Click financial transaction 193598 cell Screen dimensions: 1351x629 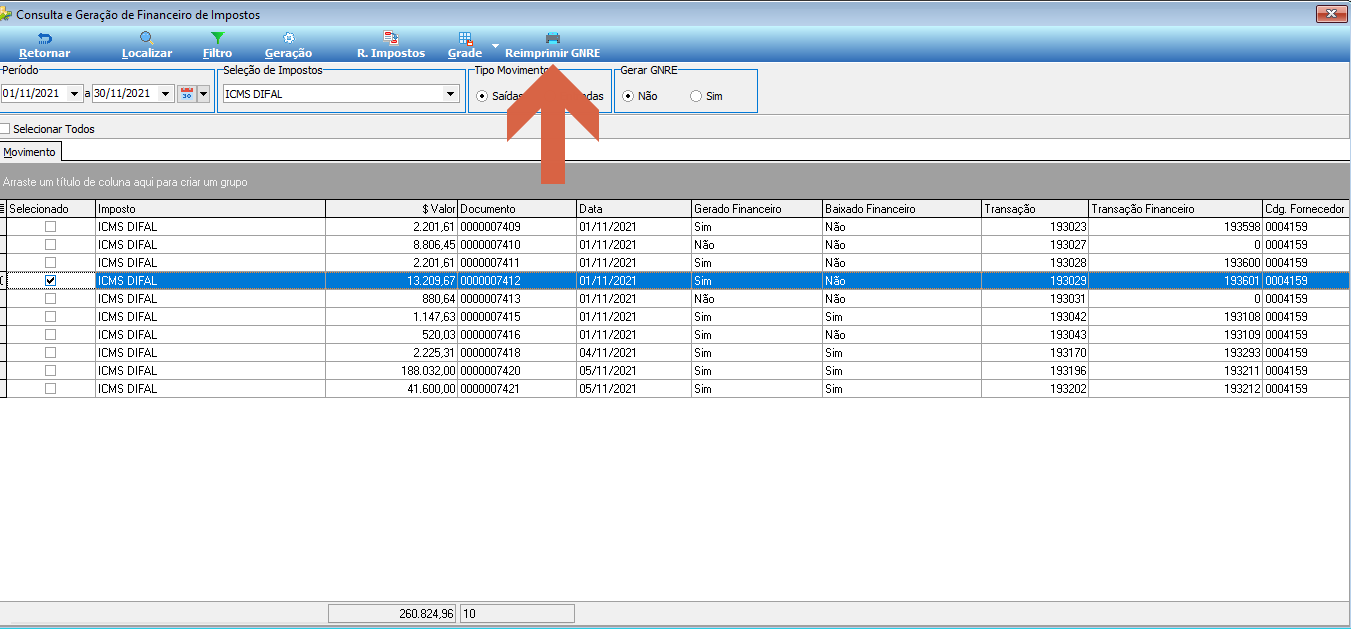click(x=1175, y=227)
